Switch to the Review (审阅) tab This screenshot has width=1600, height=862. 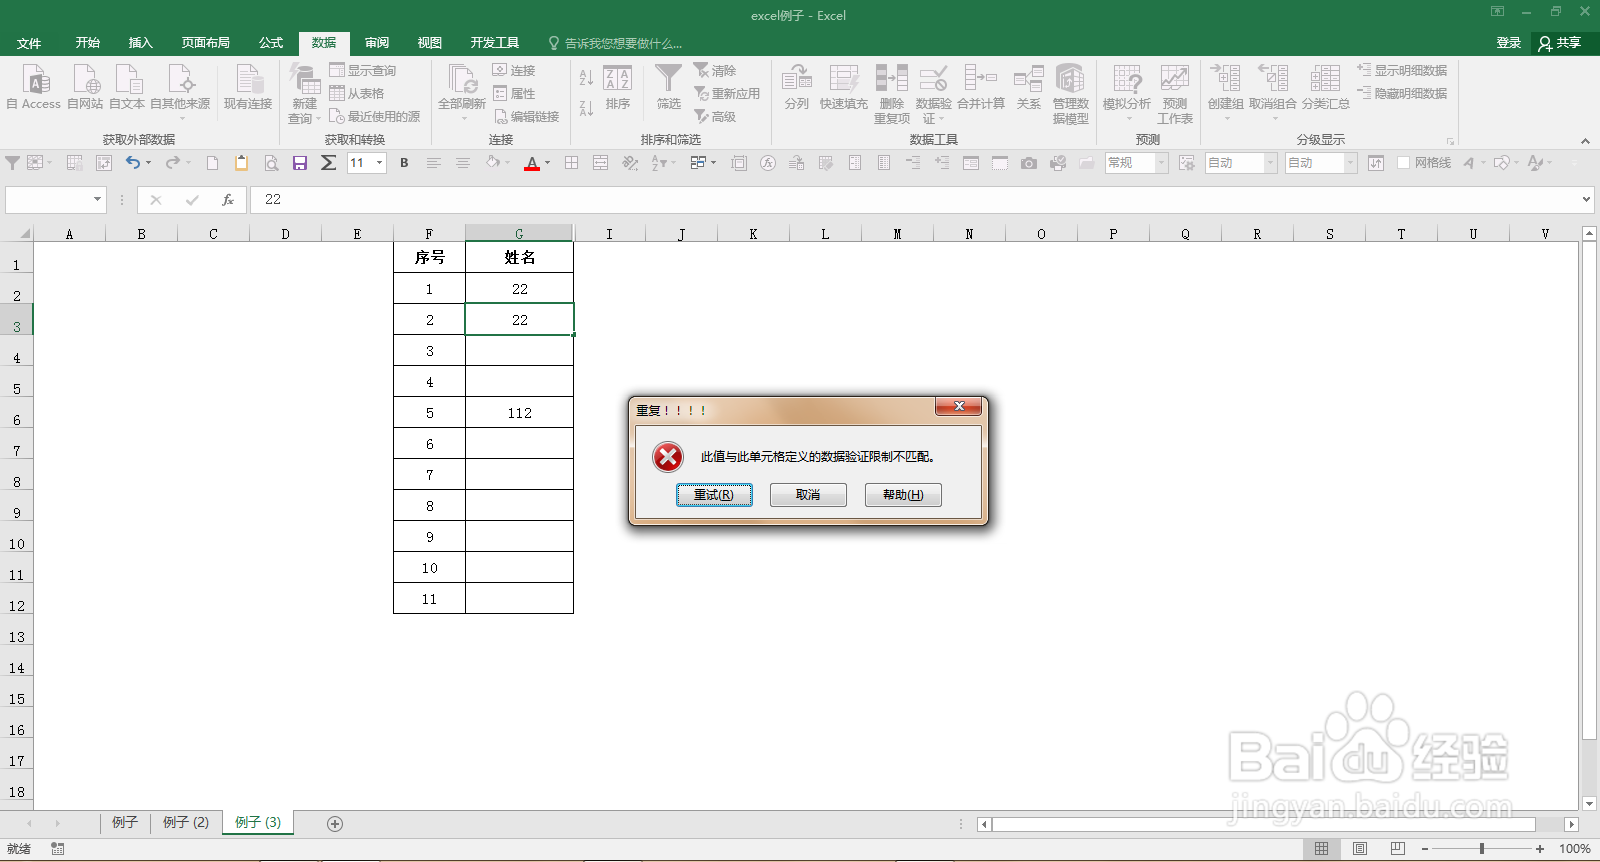click(377, 43)
